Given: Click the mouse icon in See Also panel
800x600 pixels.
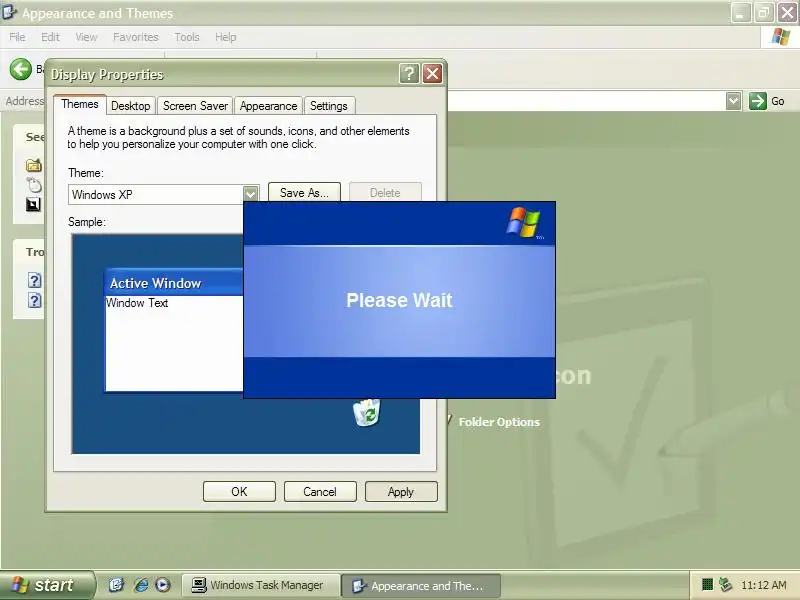Looking at the screenshot, I should [x=34, y=184].
